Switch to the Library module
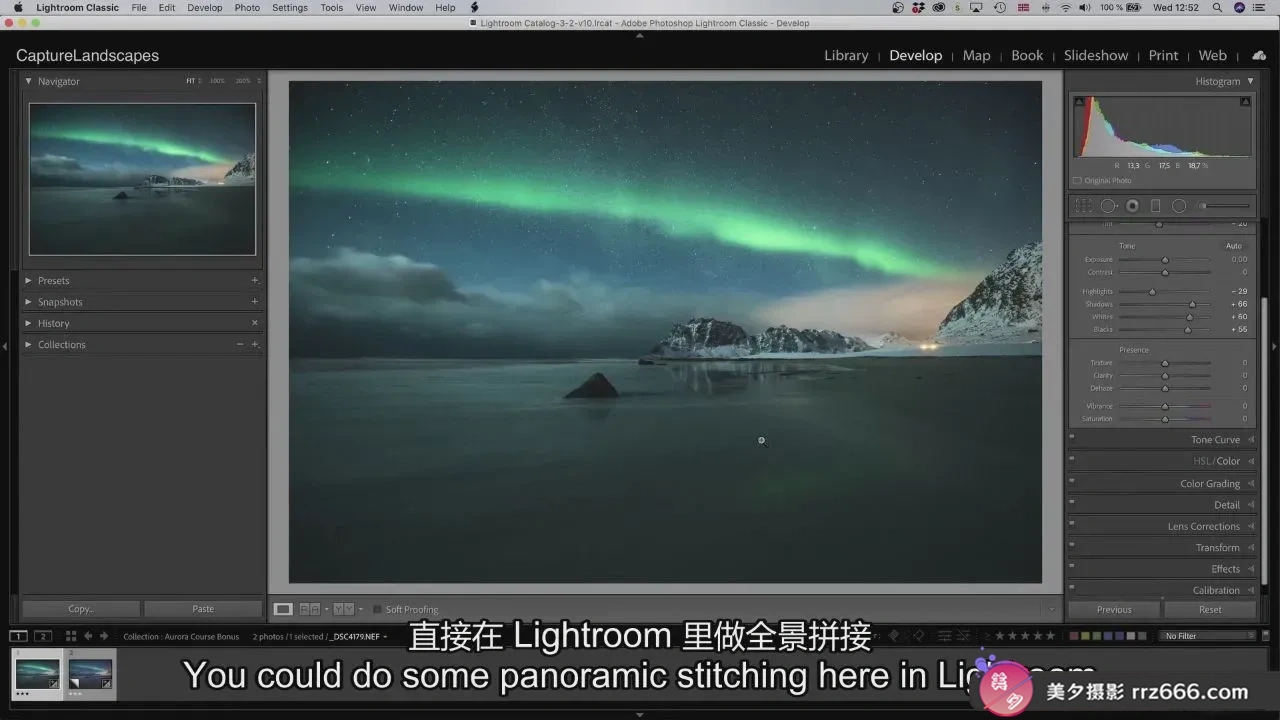Image resolution: width=1280 pixels, height=720 pixels. pyautogui.click(x=846, y=56)
